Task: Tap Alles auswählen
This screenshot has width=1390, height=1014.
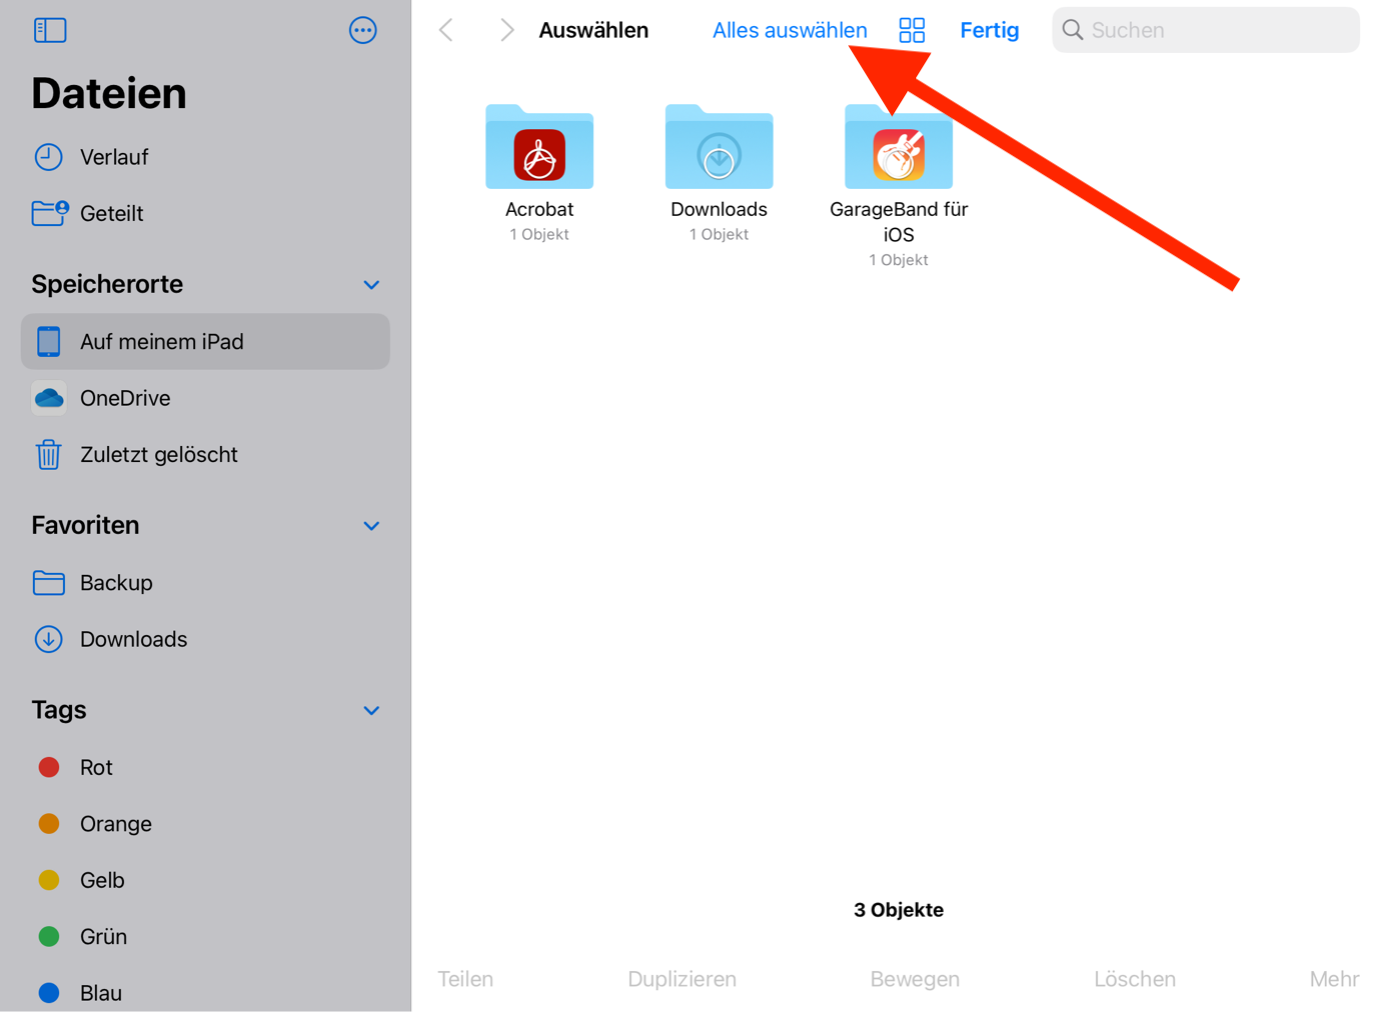Action: pyautogui.click(x=789, y=30)
